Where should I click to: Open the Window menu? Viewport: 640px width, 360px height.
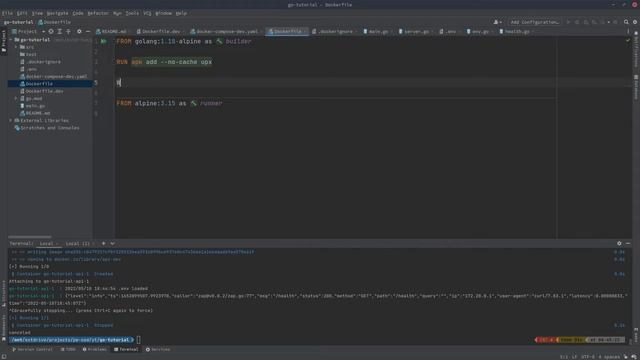point(163,13)
